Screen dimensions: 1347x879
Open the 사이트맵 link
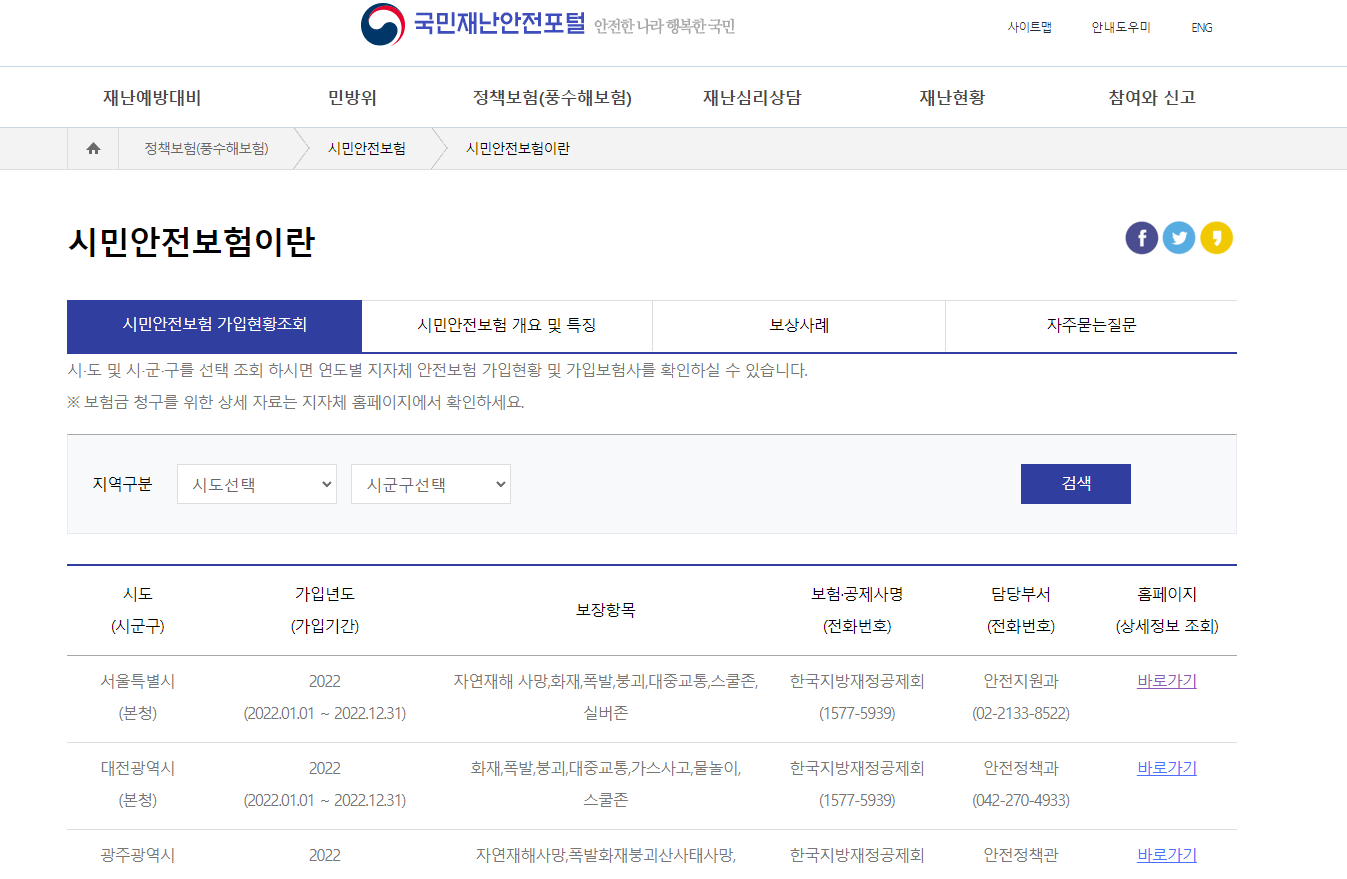tap(1029, 27)
